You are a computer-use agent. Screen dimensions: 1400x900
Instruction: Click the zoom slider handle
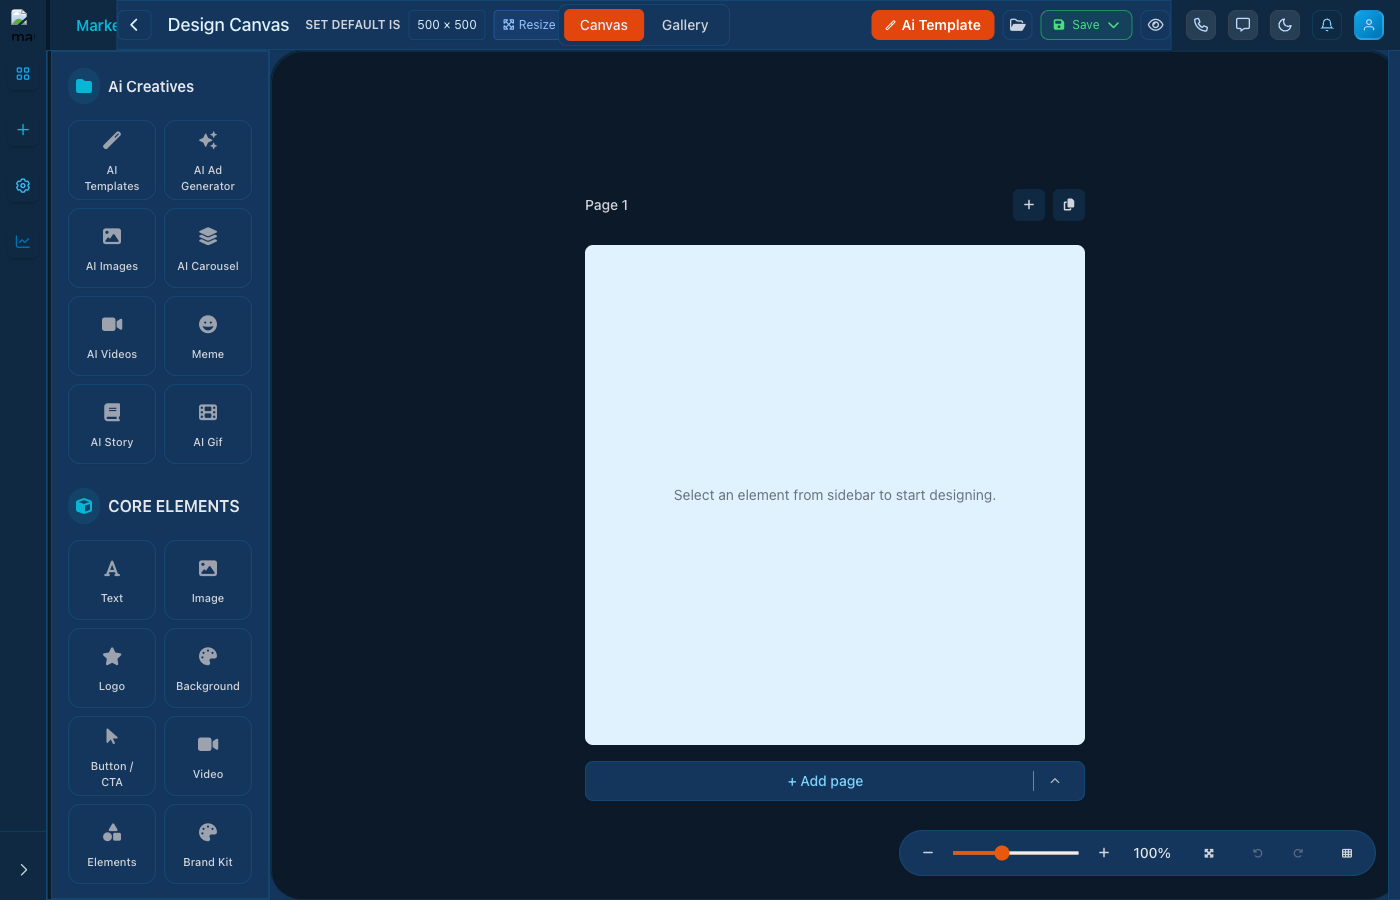tap(1002, 853)
